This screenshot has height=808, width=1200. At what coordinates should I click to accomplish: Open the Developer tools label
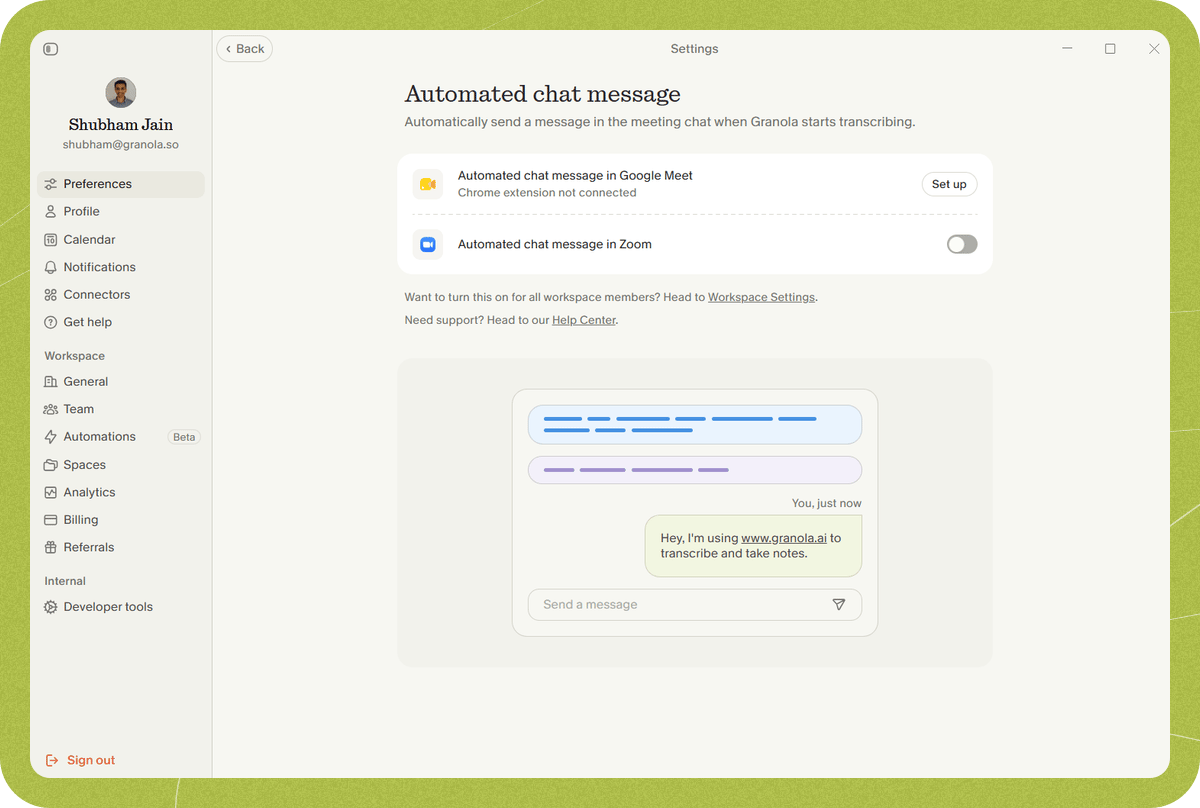108,607
